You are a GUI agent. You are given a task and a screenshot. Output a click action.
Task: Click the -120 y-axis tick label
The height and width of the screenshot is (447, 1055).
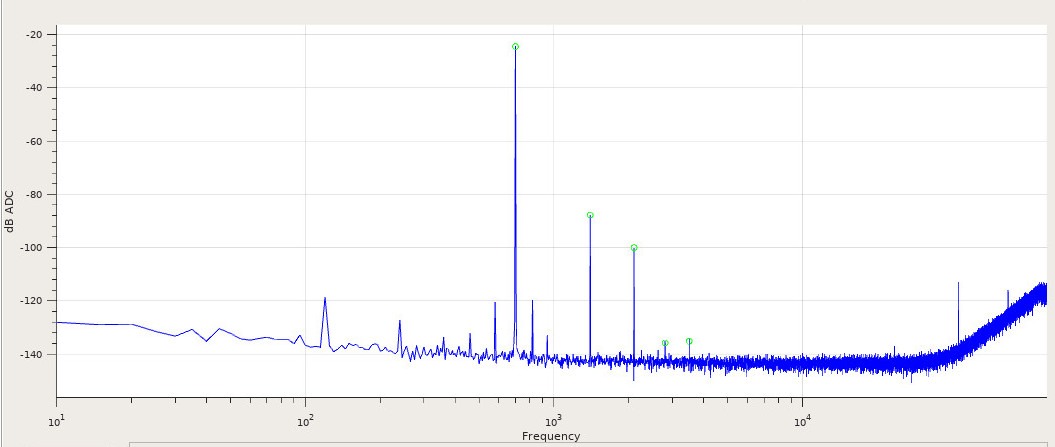coord(33,301)
